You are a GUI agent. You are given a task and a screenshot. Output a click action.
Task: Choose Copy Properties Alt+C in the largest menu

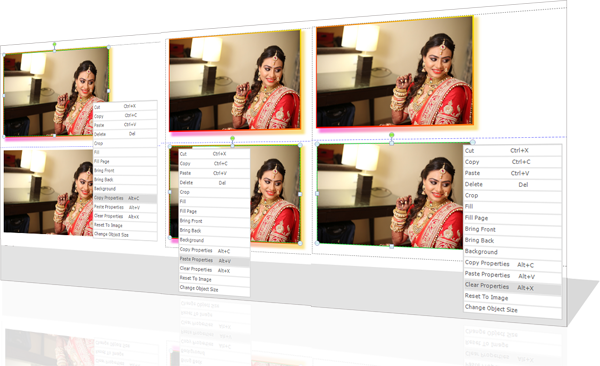tap(512, 264)
